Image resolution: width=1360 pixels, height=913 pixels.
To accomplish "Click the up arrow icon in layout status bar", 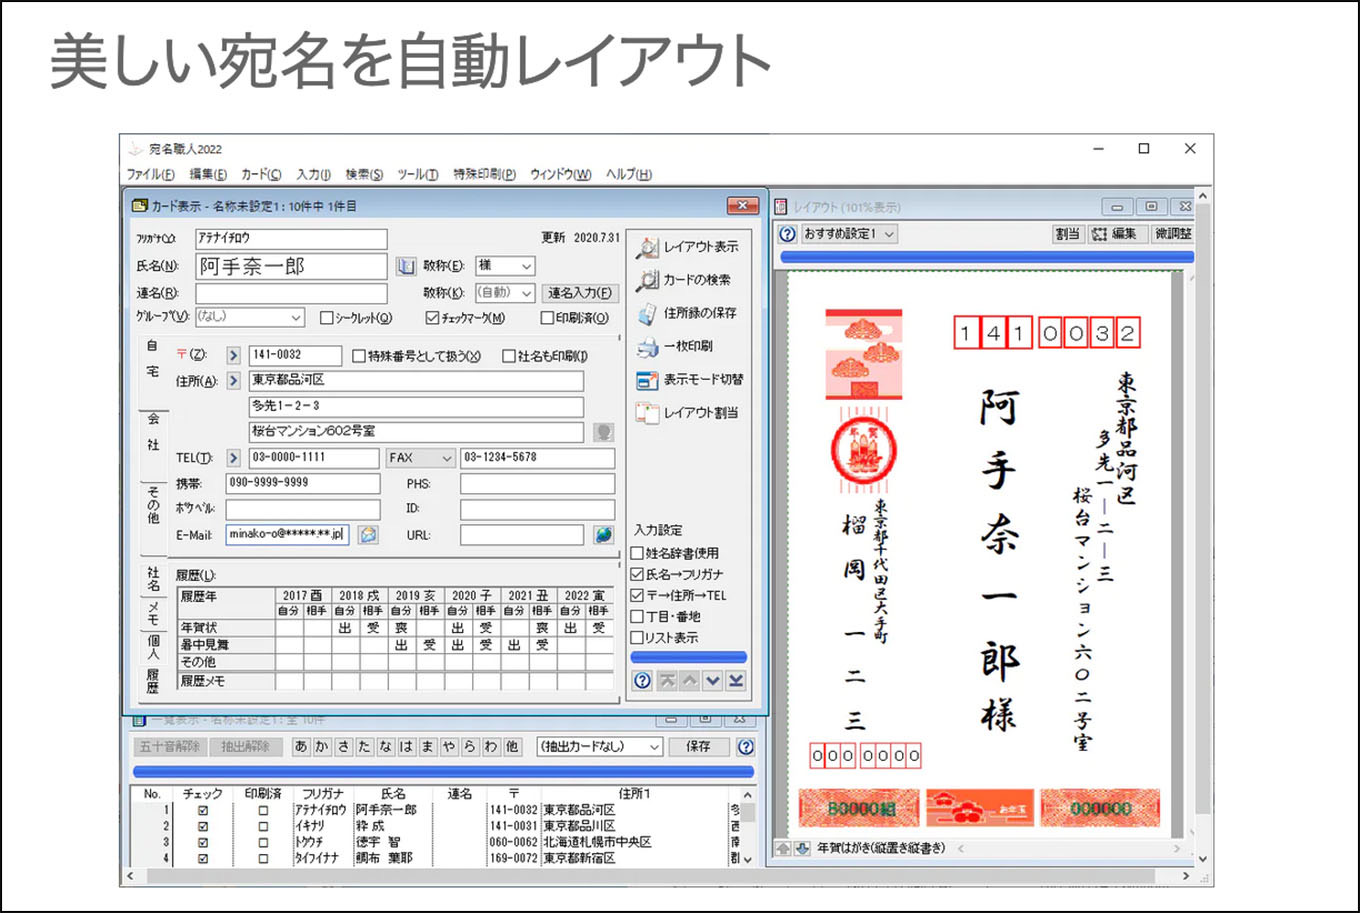I will [x=785, y=849].
